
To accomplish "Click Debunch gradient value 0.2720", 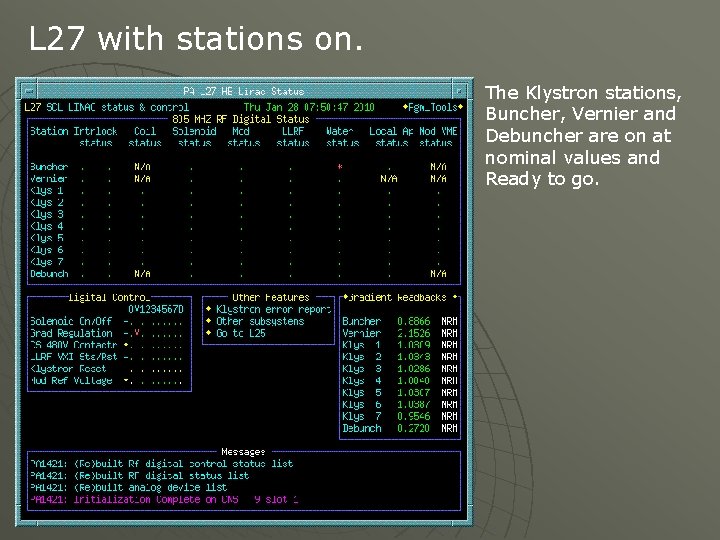I will click(413, 428).
